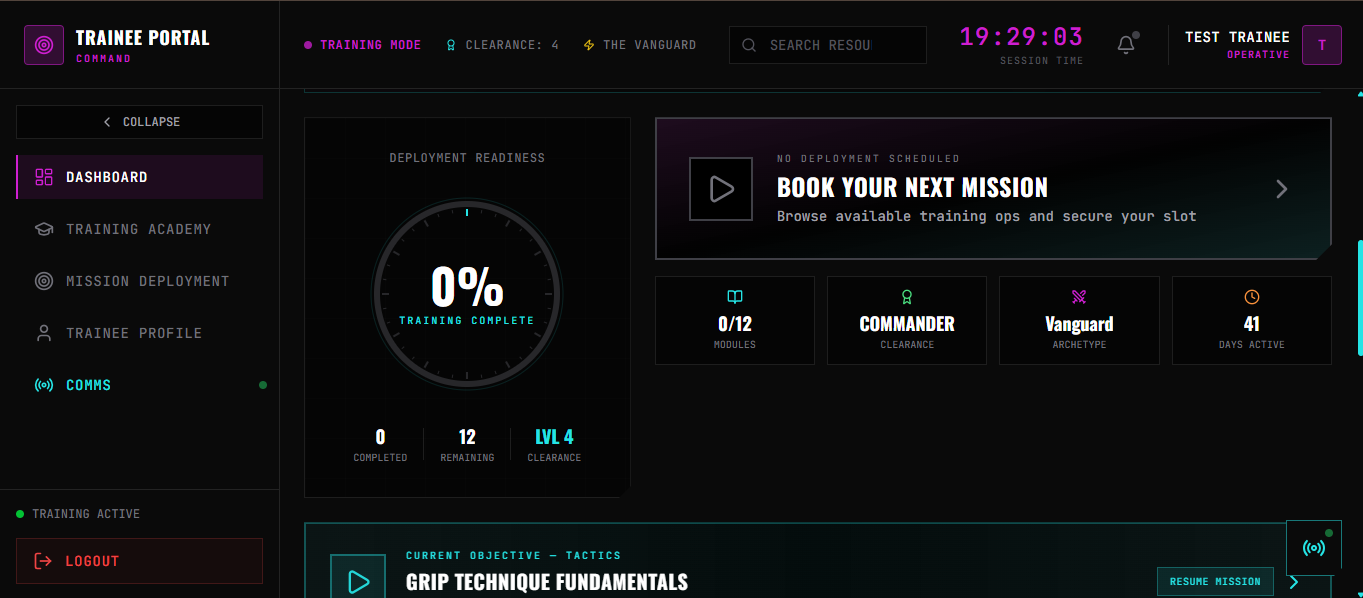Expand Book Your Next Mission chevron arrow
The width and height of the screenshot is (1363, 598).
tap(1281, 189)
